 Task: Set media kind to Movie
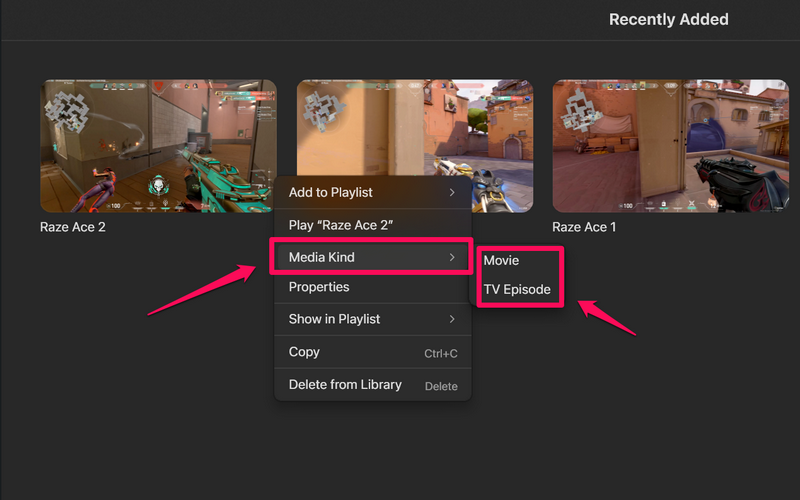point(518,260)
